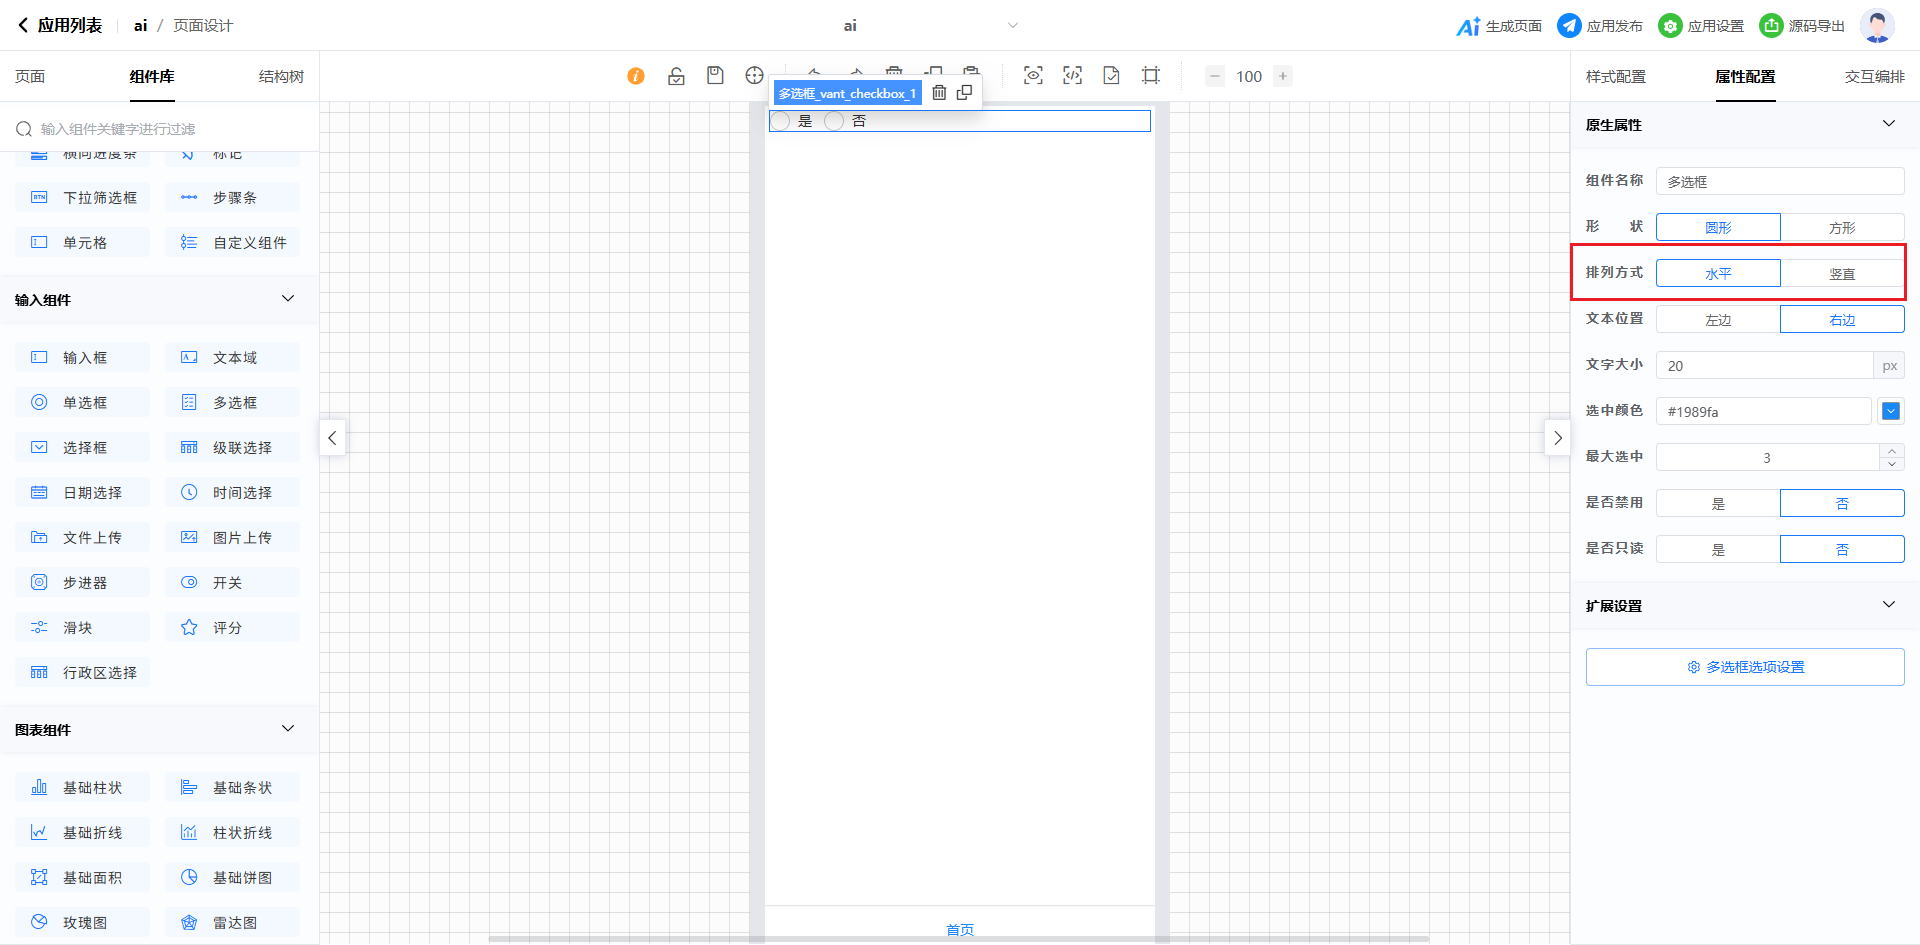Image resolution: width=1920 pixels, height=945 pixels.
Task: Click the zoom in plus button
Action: tap(1283, 76)
